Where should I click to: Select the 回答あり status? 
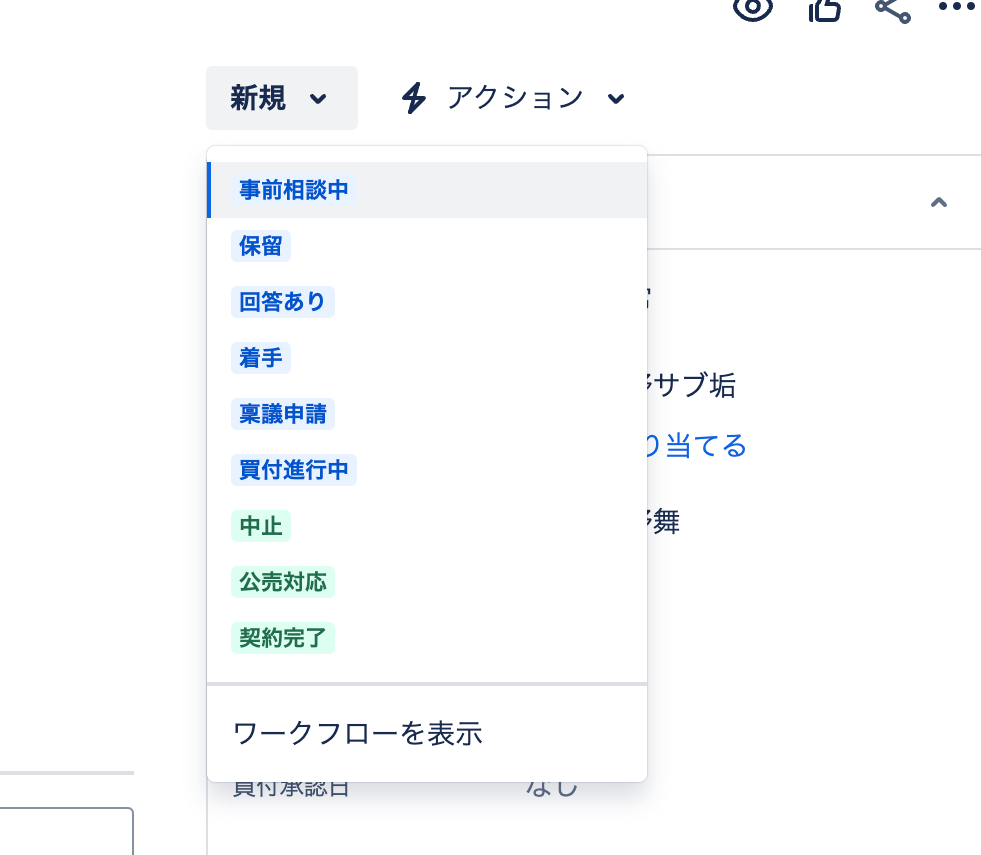coord(283,302)
